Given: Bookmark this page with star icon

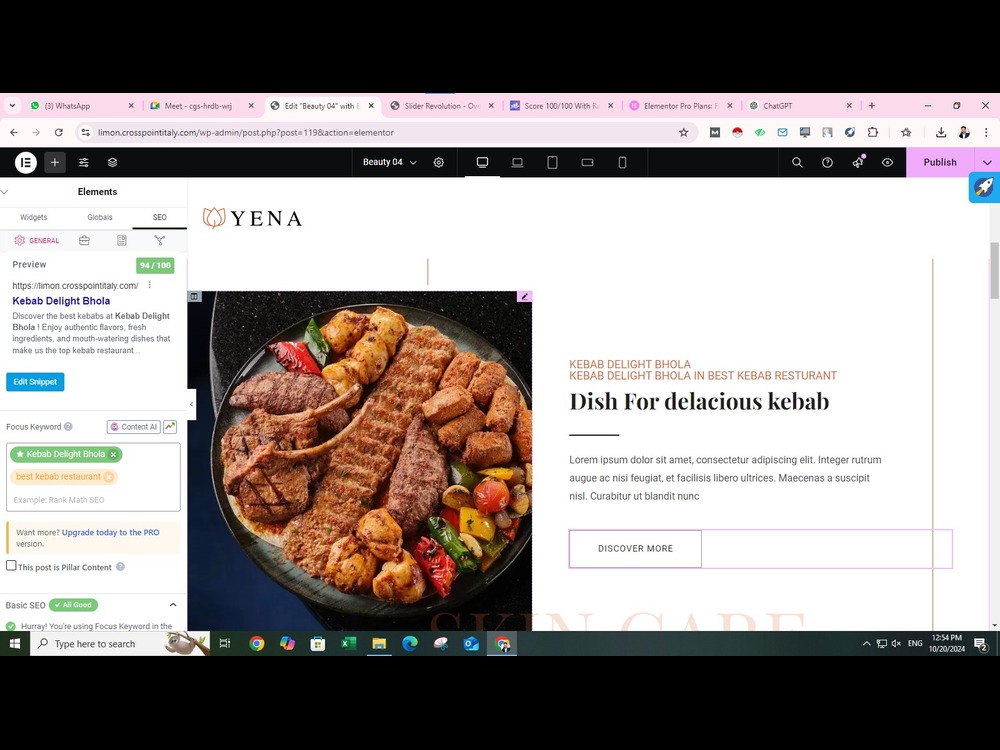Looking at the screenshot, I should click(684, 133).
